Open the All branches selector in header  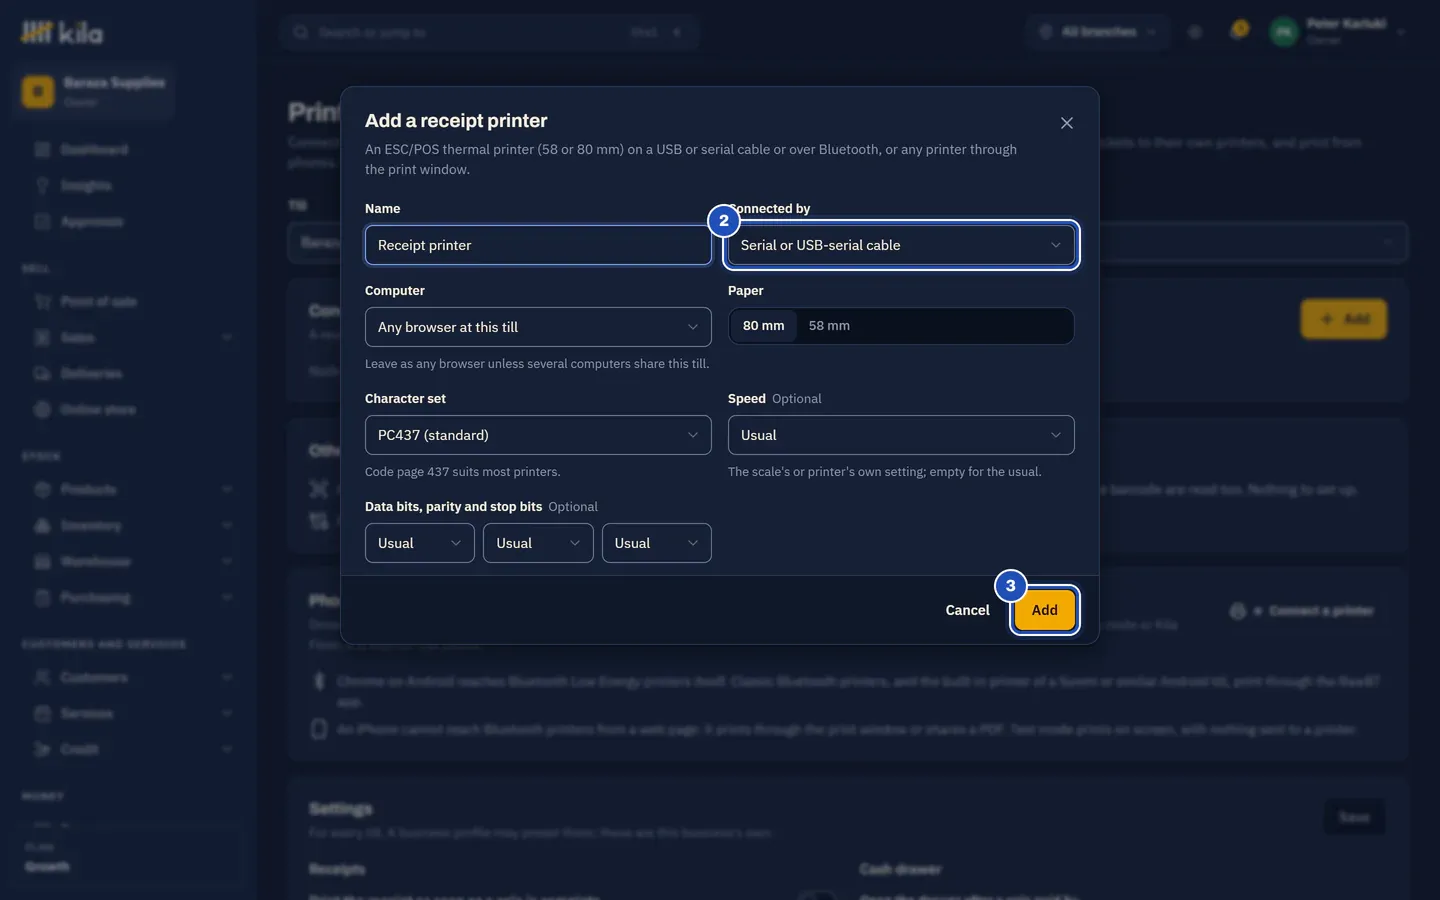coord(1099,32)
